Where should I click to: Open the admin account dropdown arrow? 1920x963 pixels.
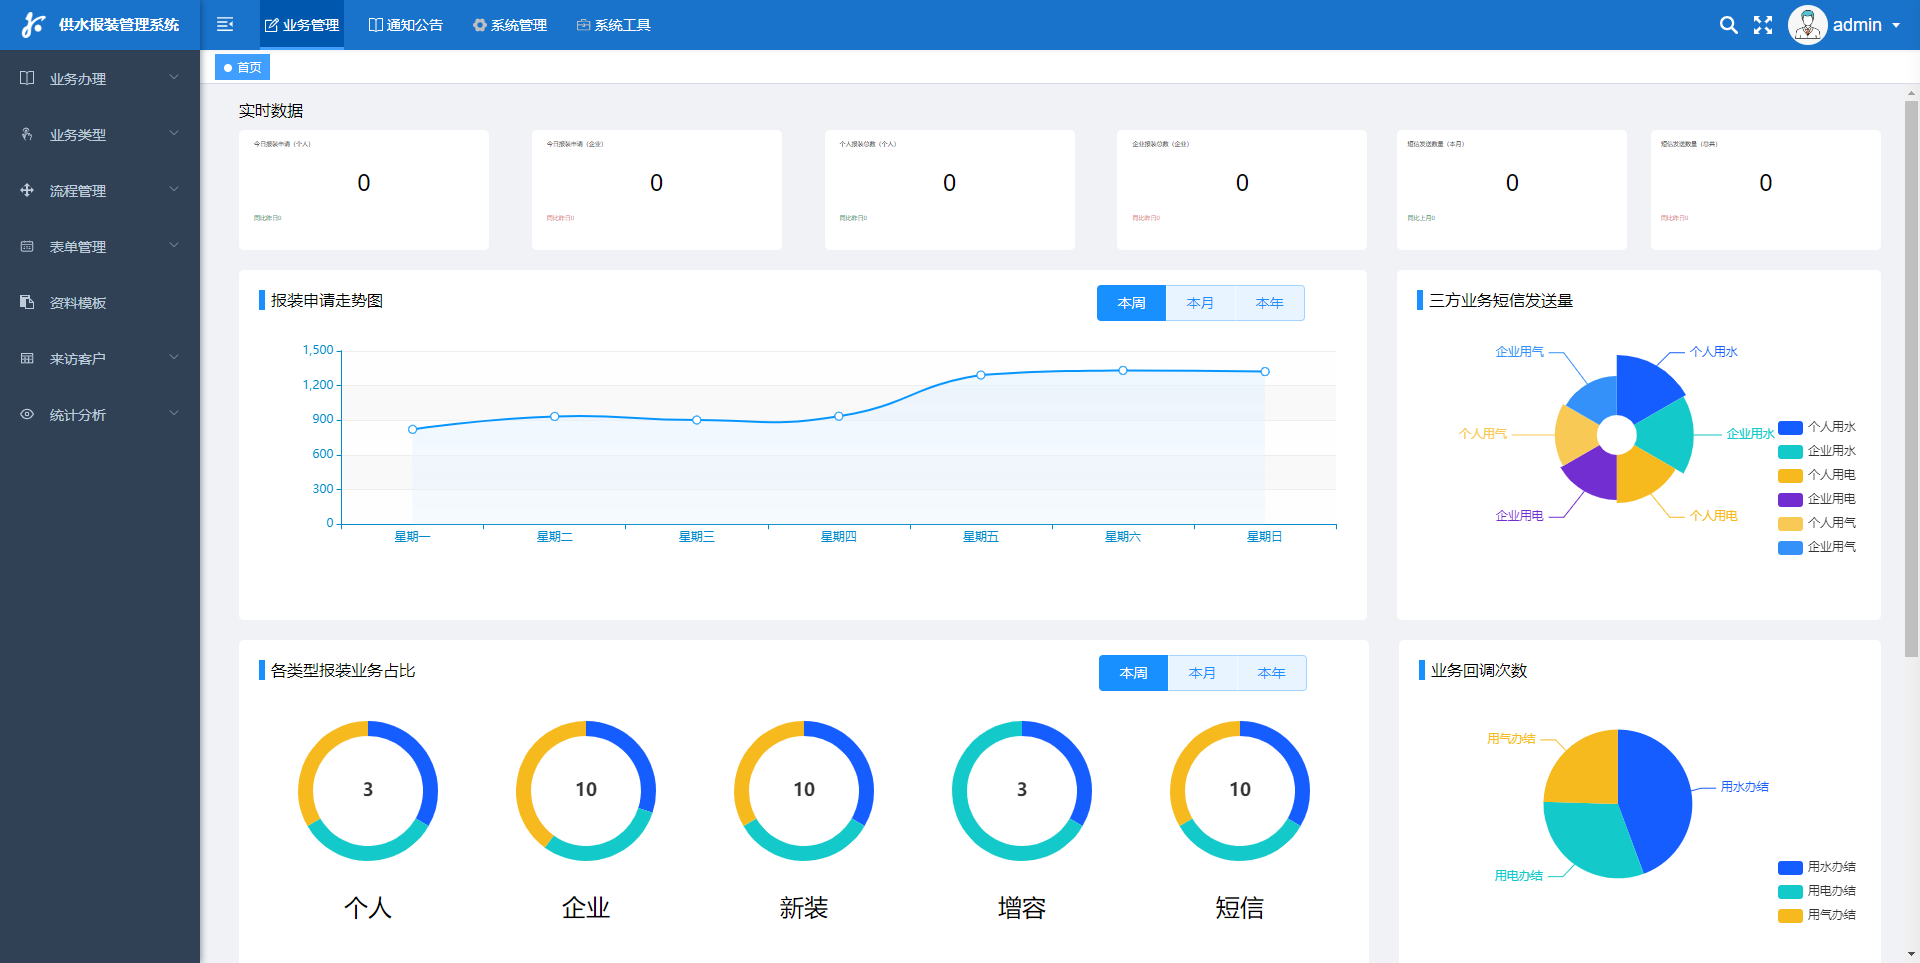pyautogui.click(x=1896, y=25)
